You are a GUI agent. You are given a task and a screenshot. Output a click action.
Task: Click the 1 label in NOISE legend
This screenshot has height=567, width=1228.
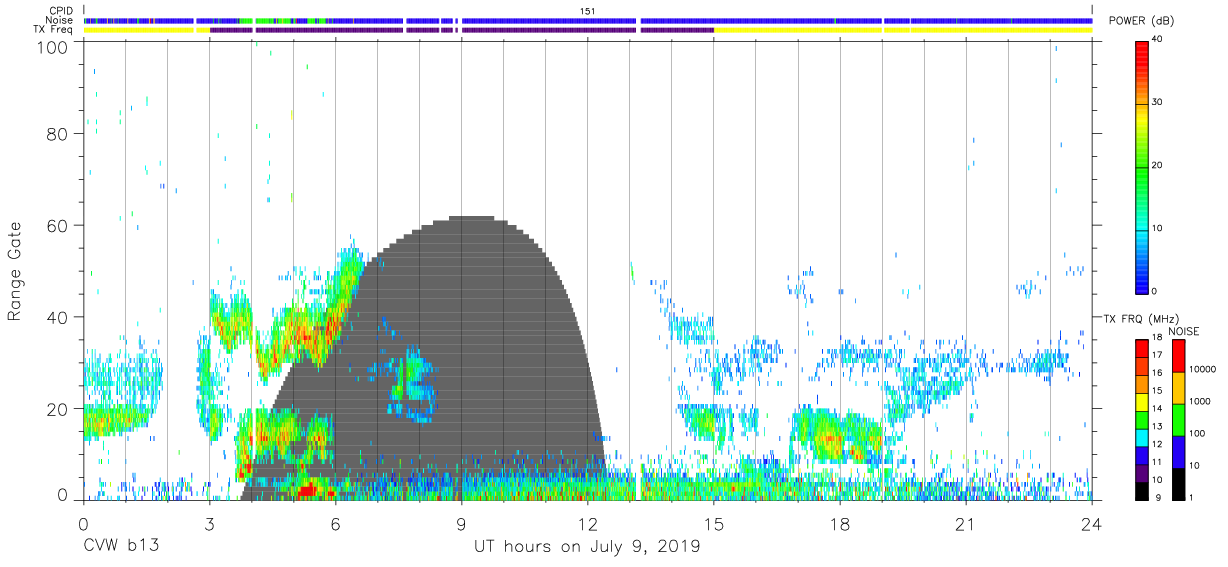1192,497
